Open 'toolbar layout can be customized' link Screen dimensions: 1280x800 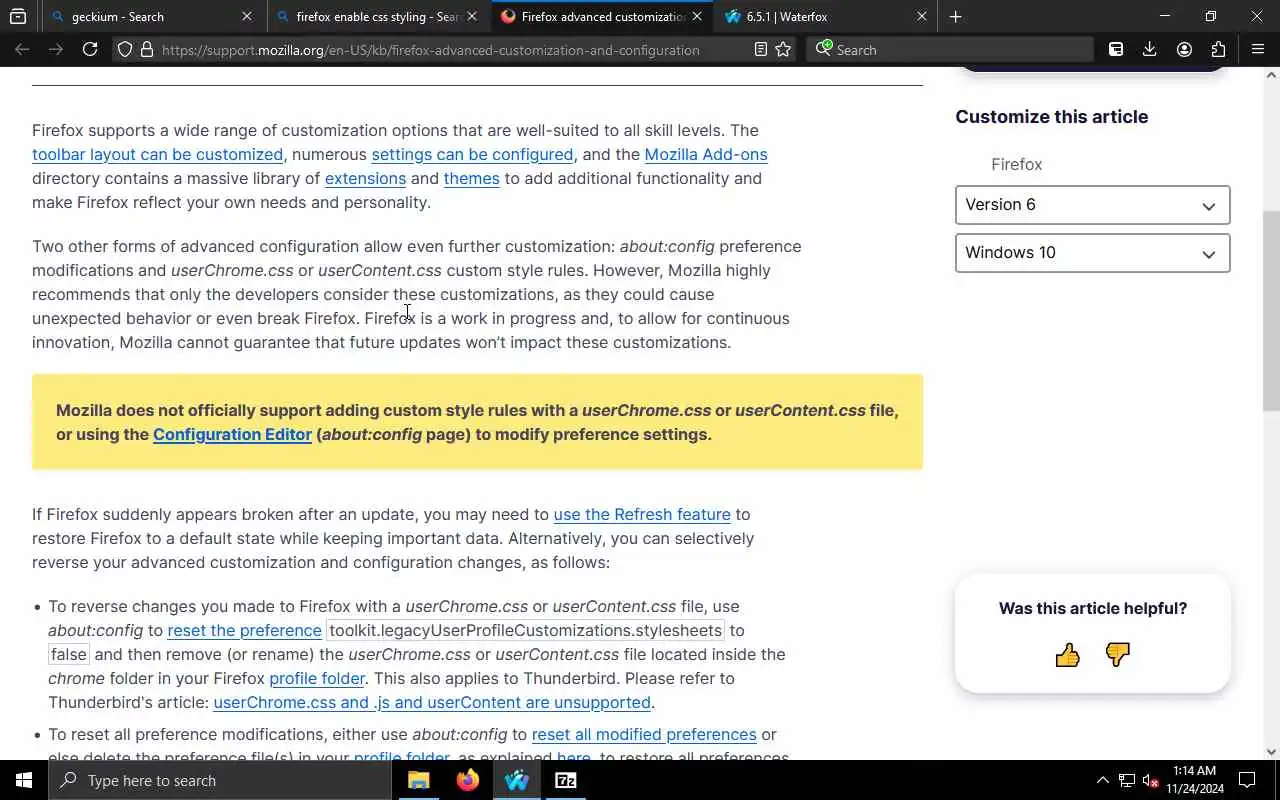pos(157,154)
